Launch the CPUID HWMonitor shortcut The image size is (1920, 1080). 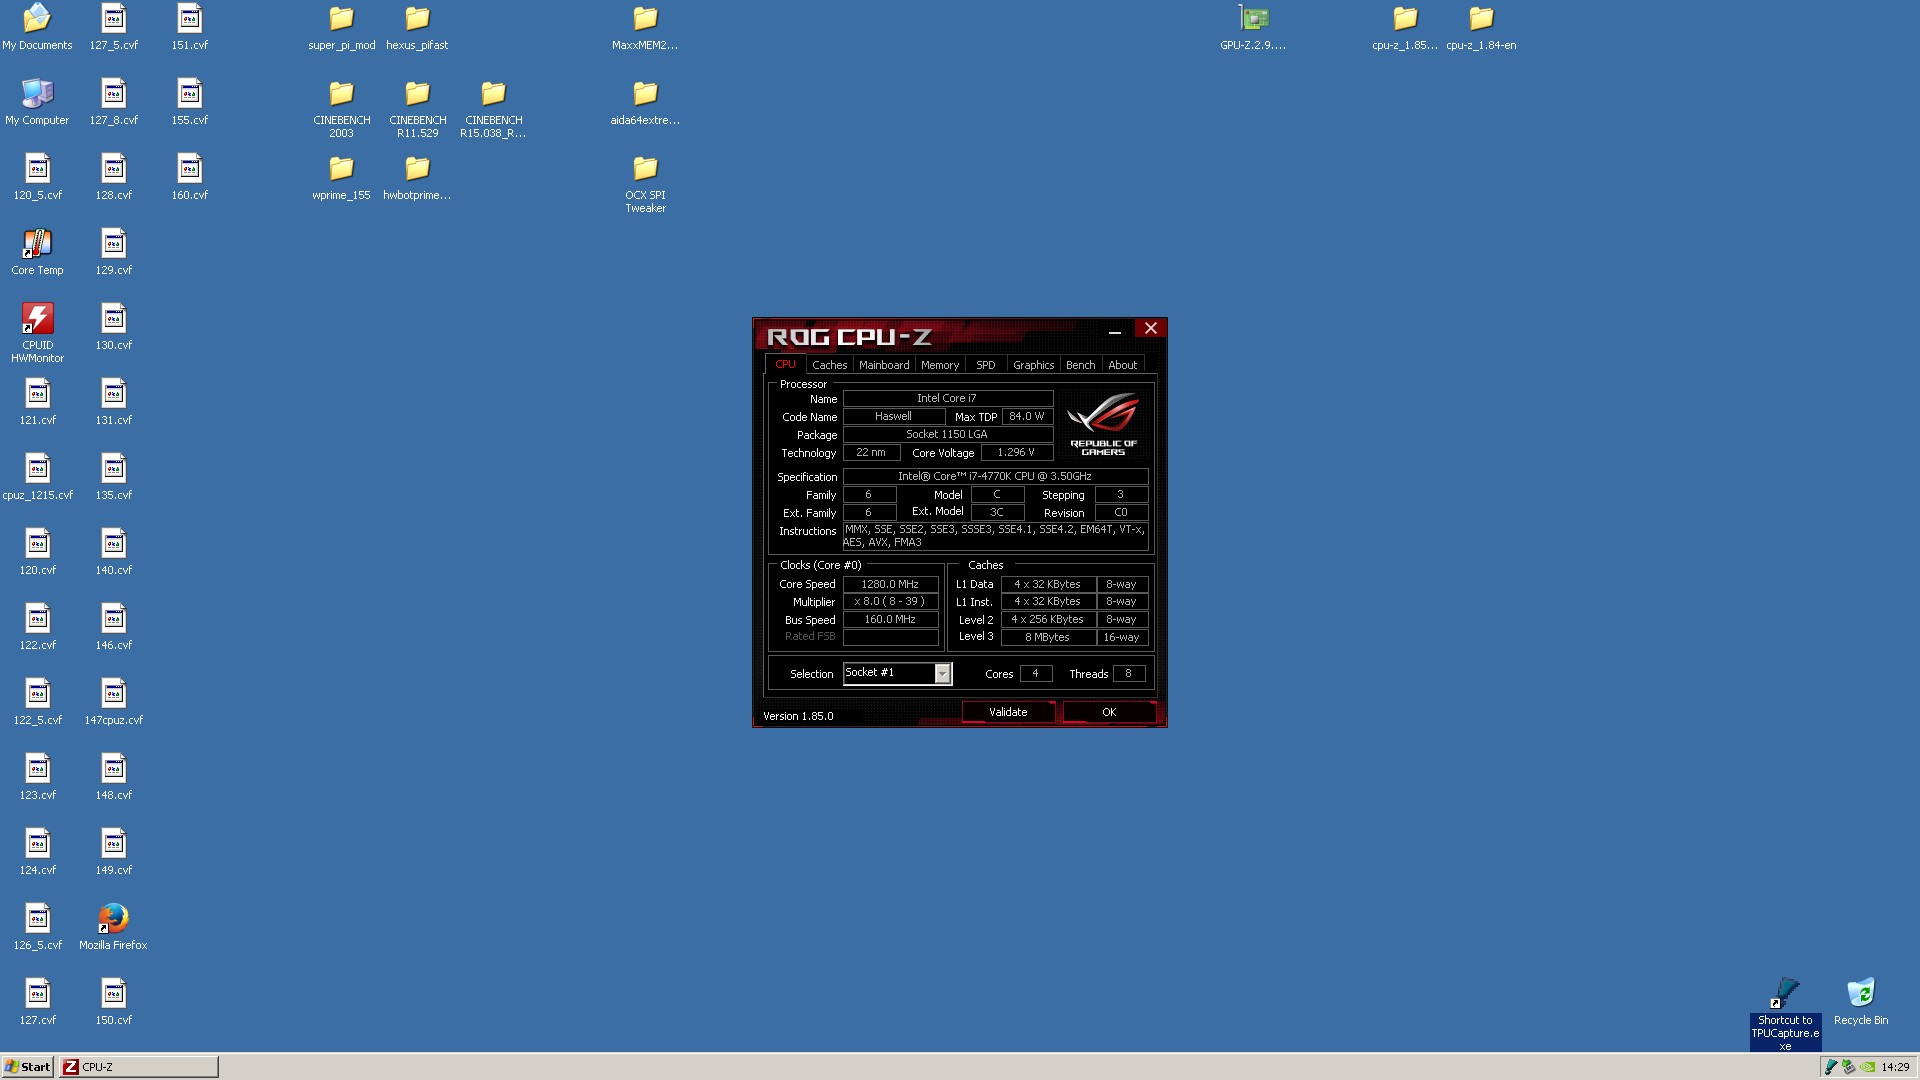(x=37, y=333)
